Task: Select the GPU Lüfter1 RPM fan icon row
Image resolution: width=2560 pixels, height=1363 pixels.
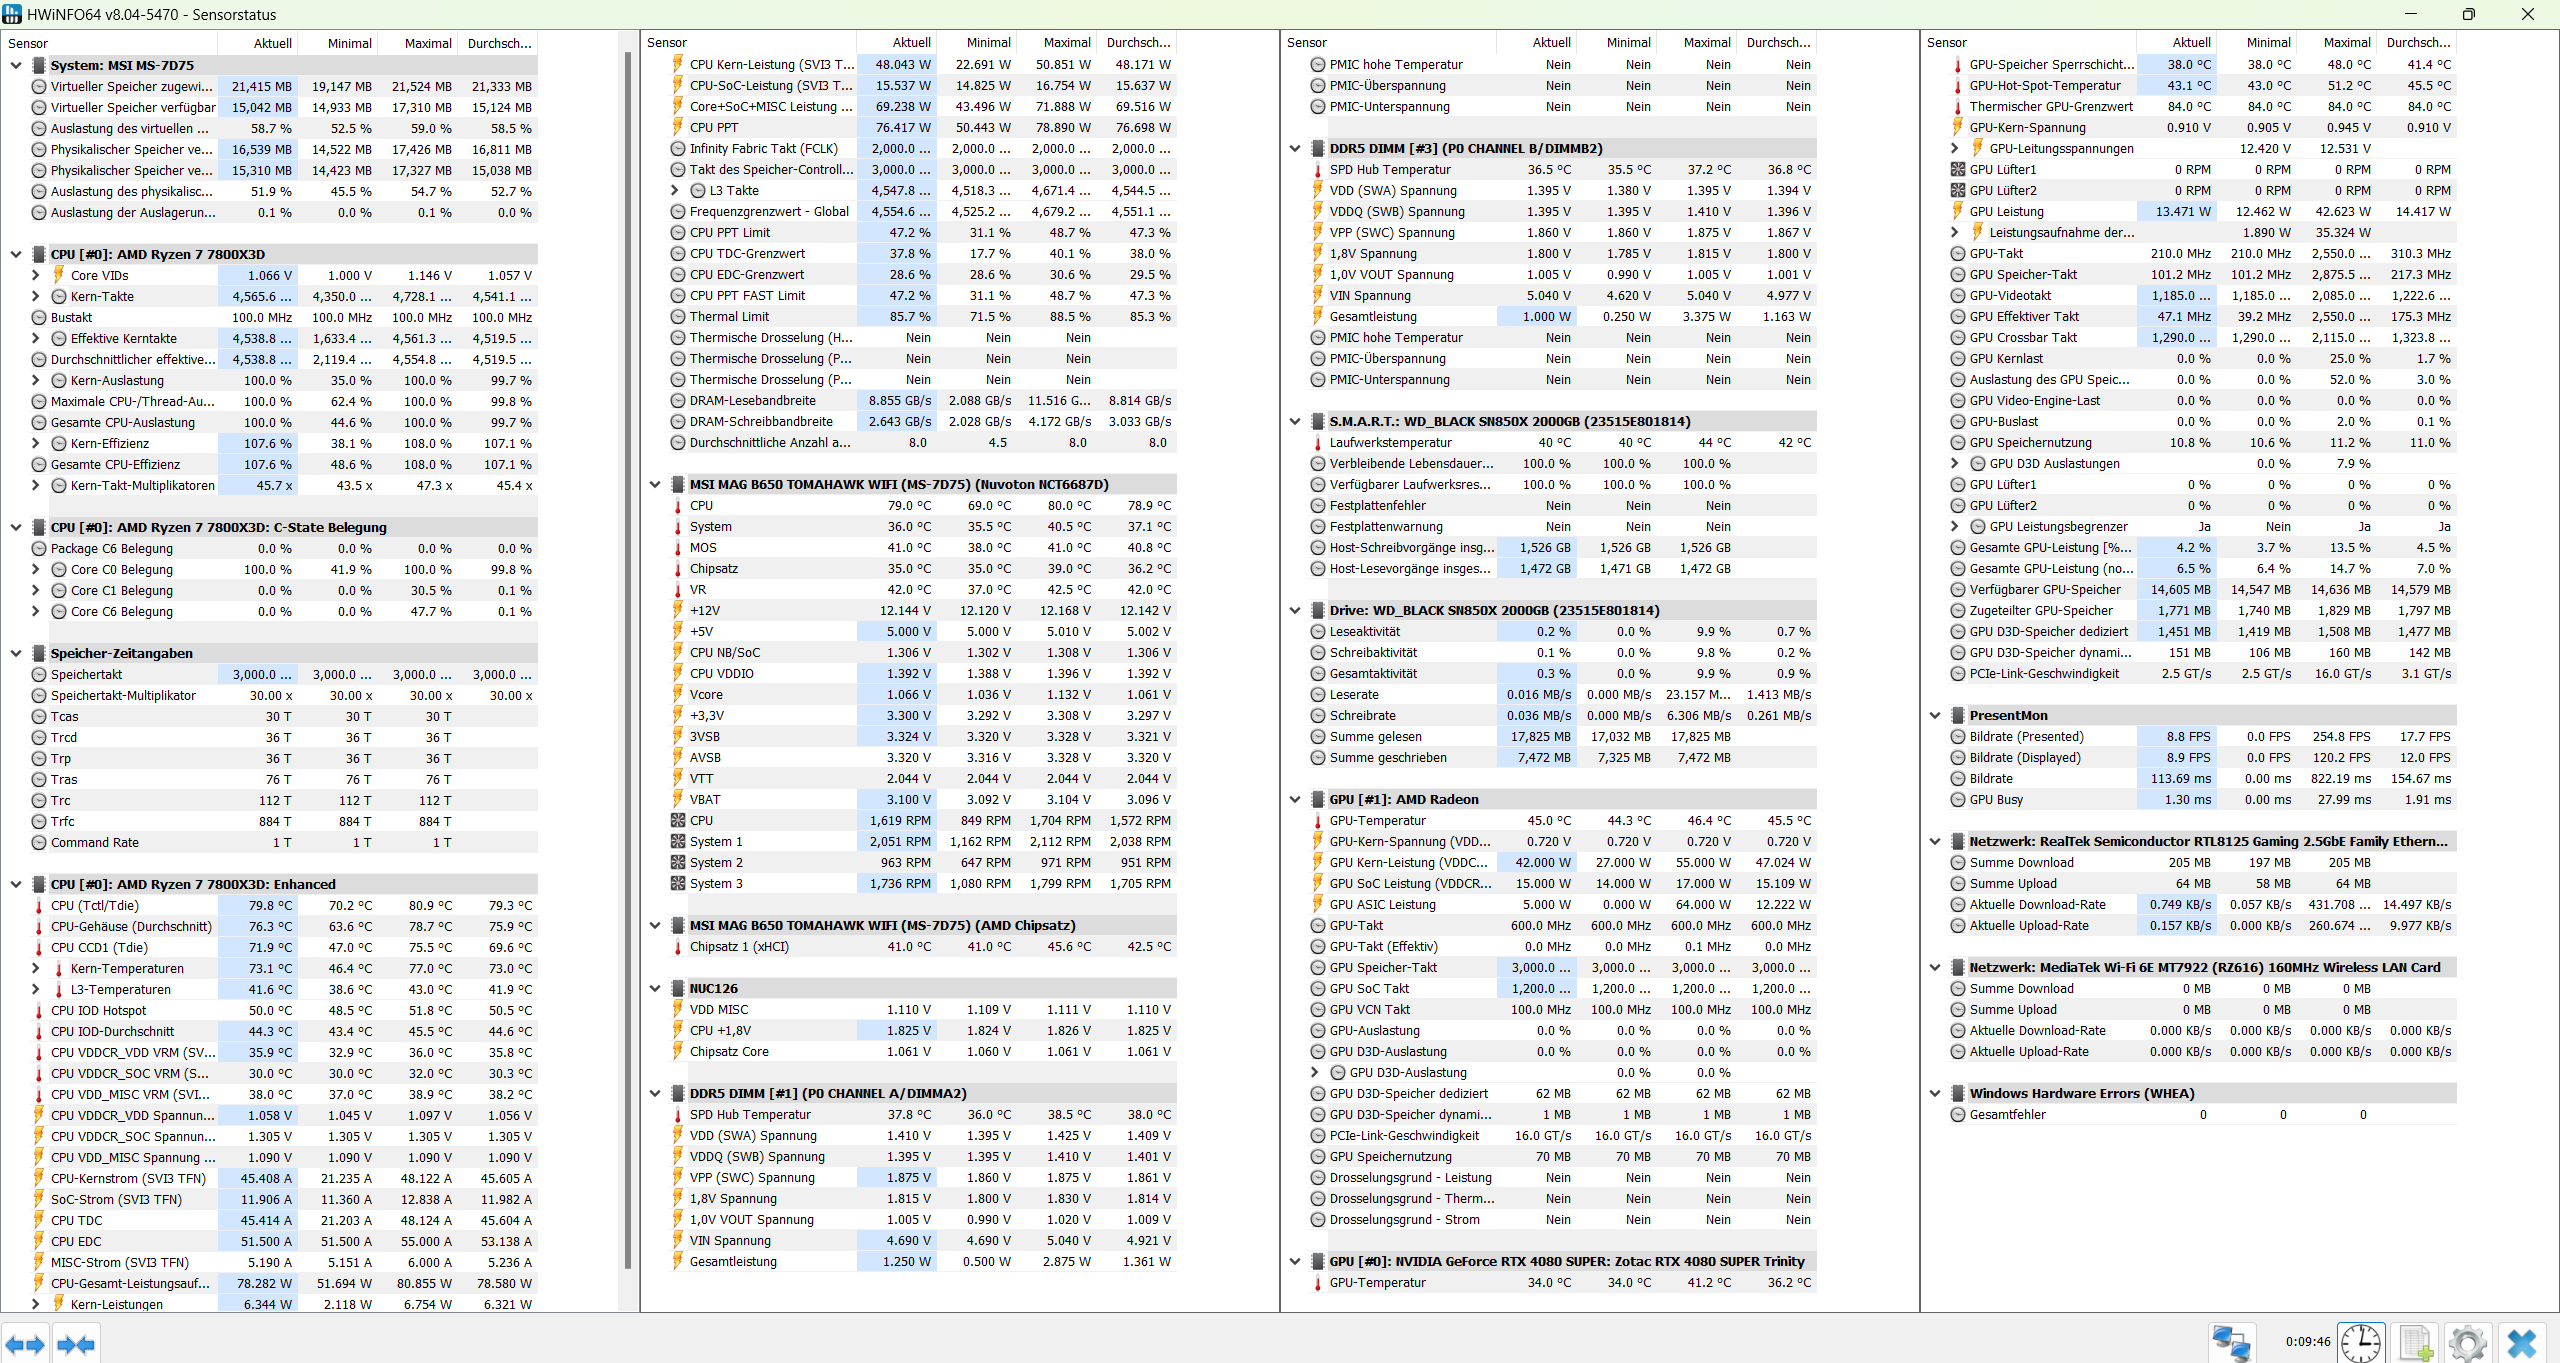Action: point(2002,169)
